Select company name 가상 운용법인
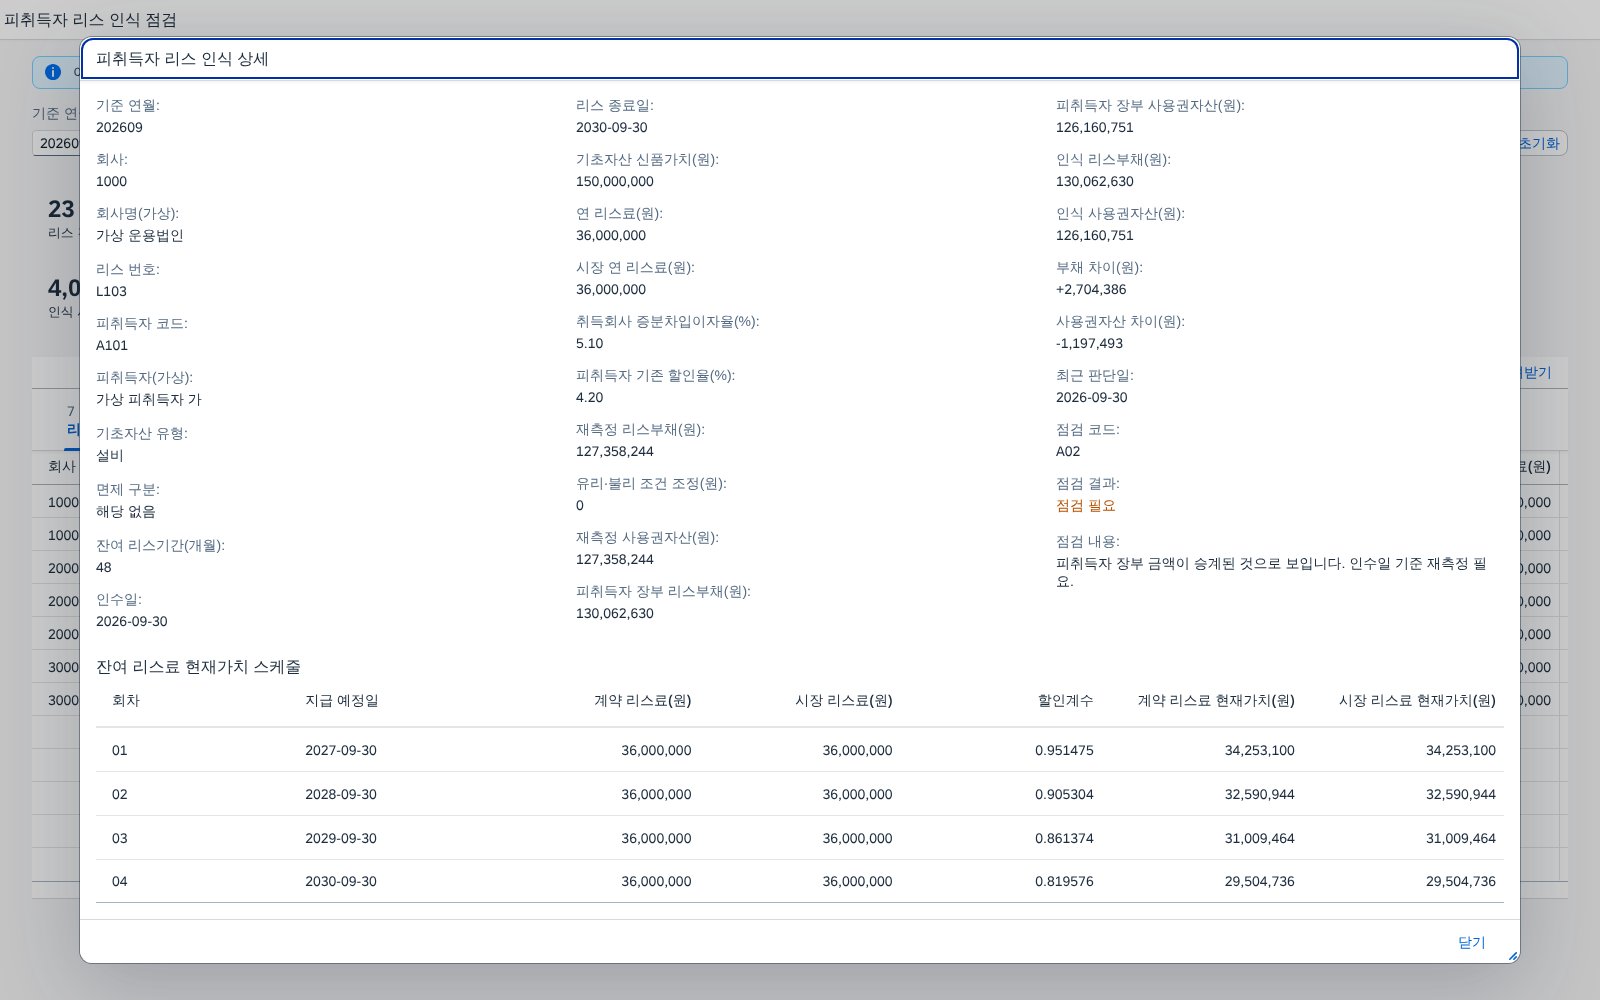Screen dimensions: 1600x1000 (140, 235)
